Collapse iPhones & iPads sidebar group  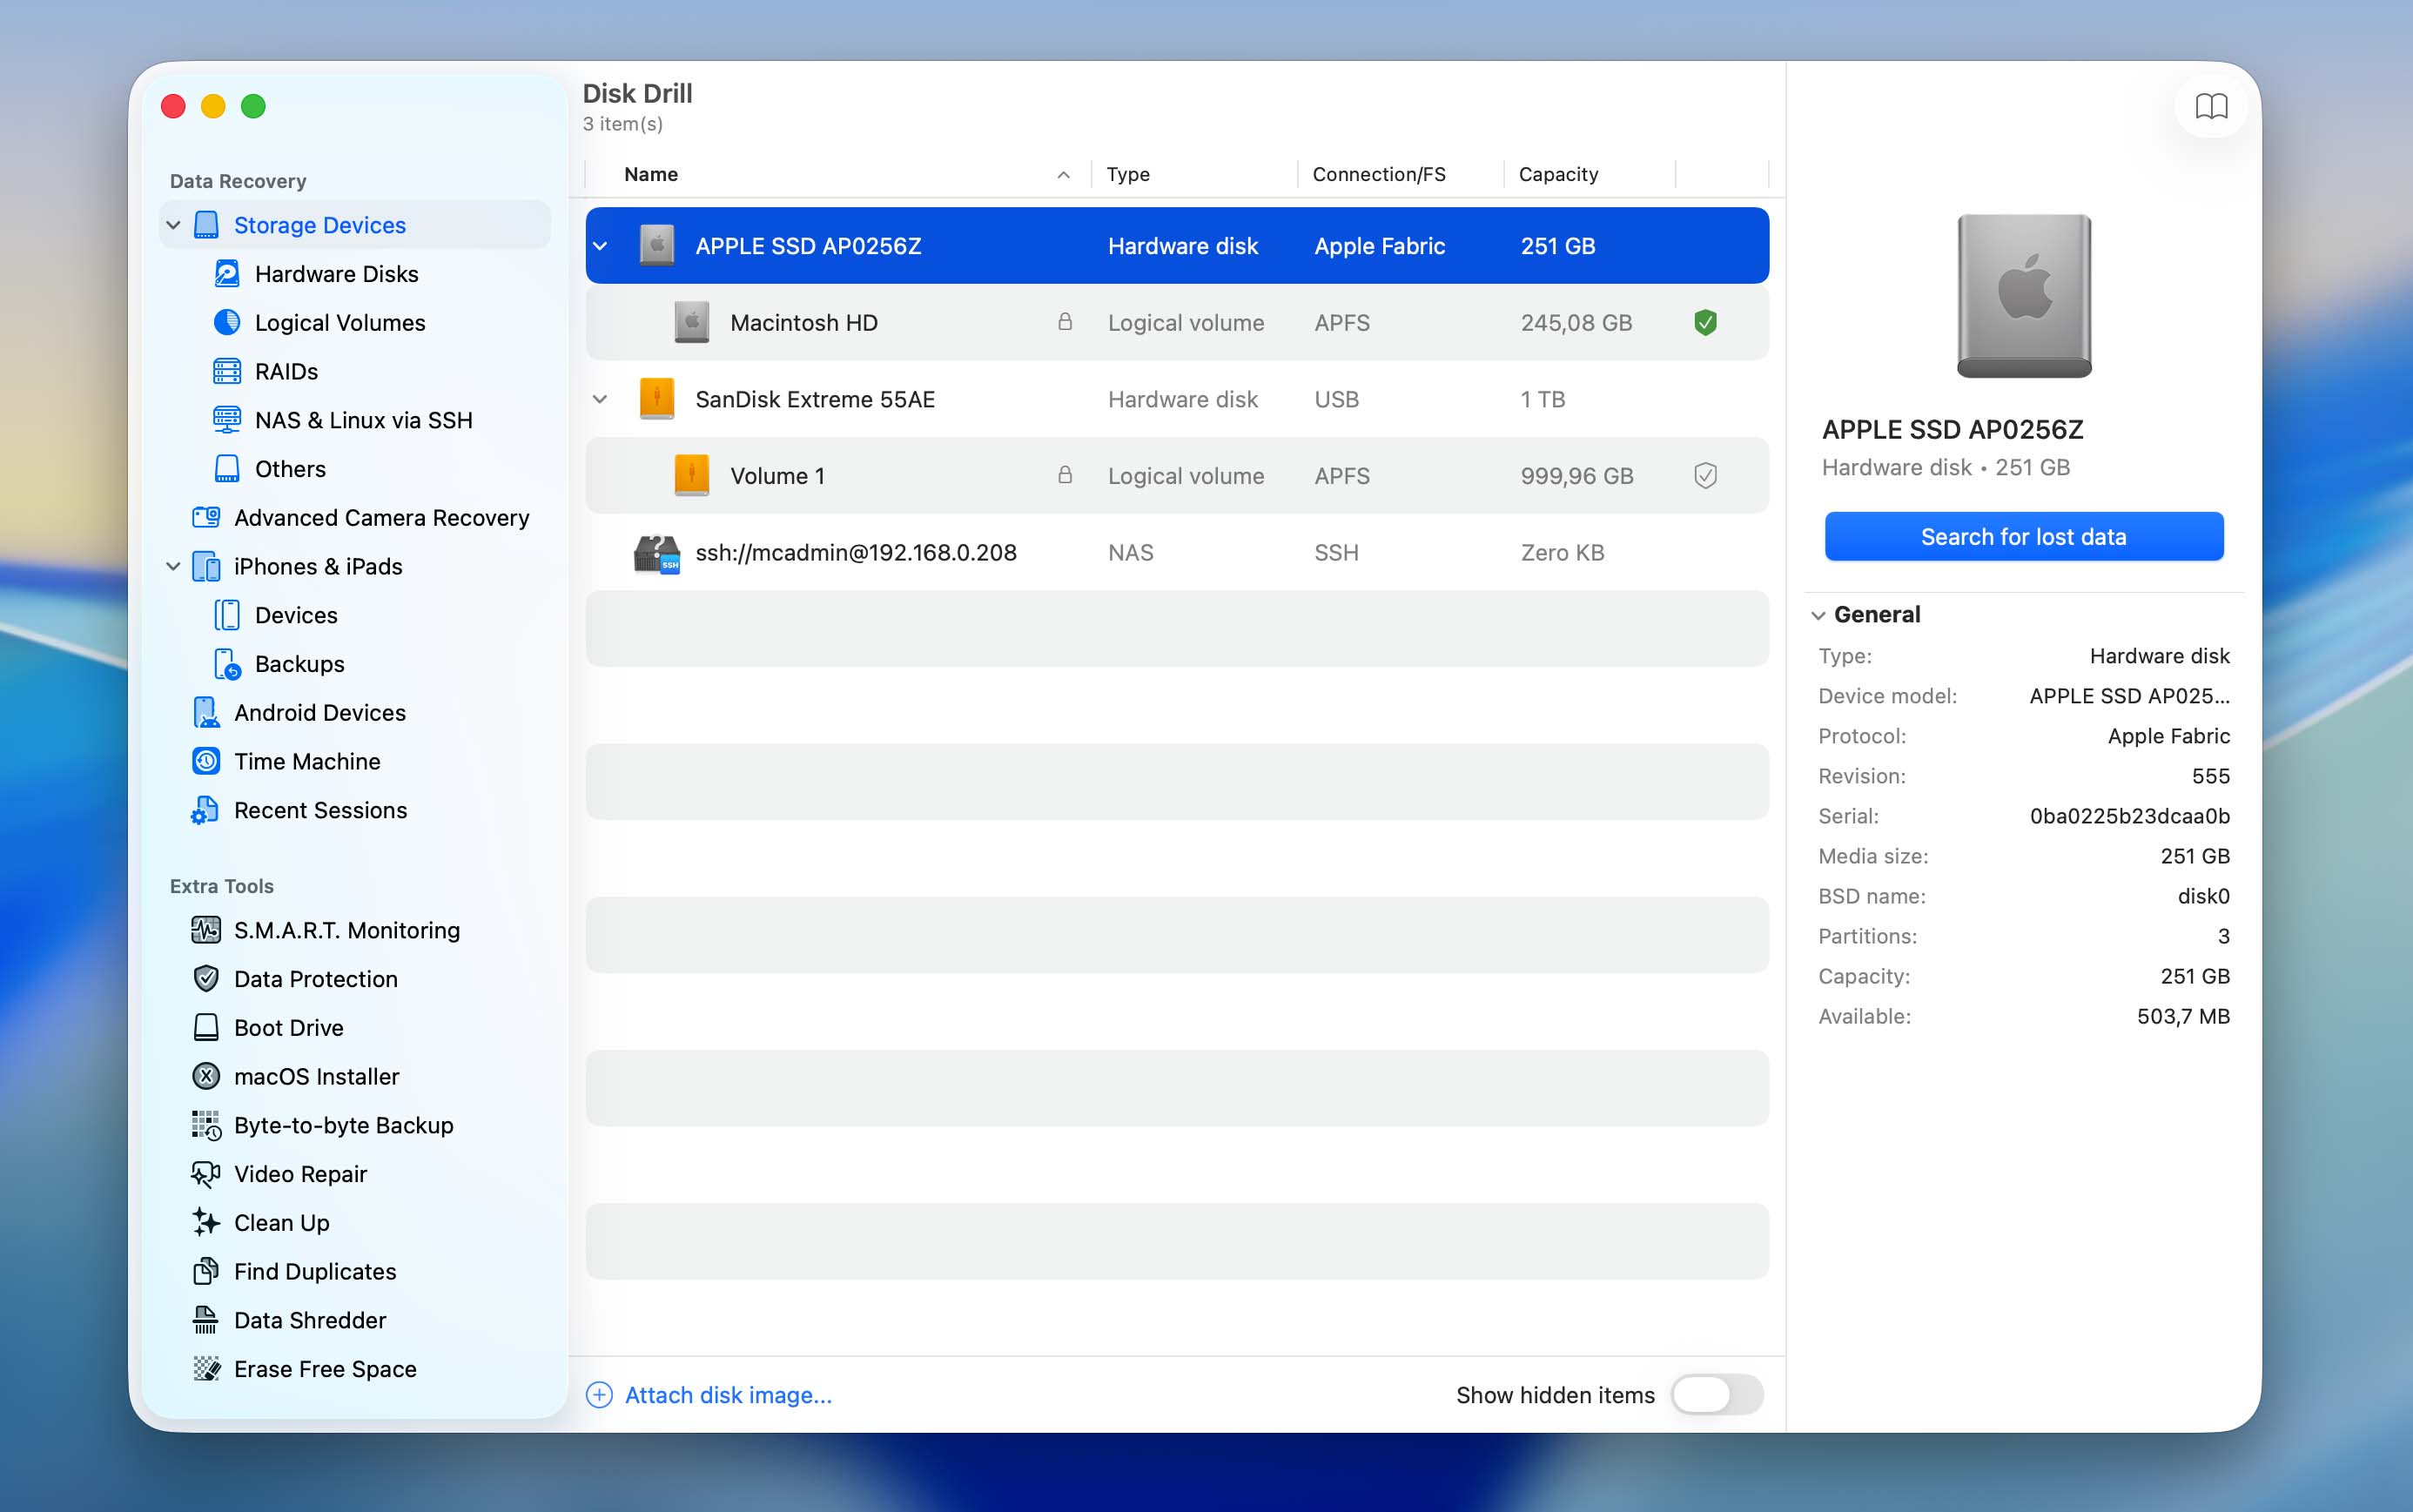(x=173, y=566)
